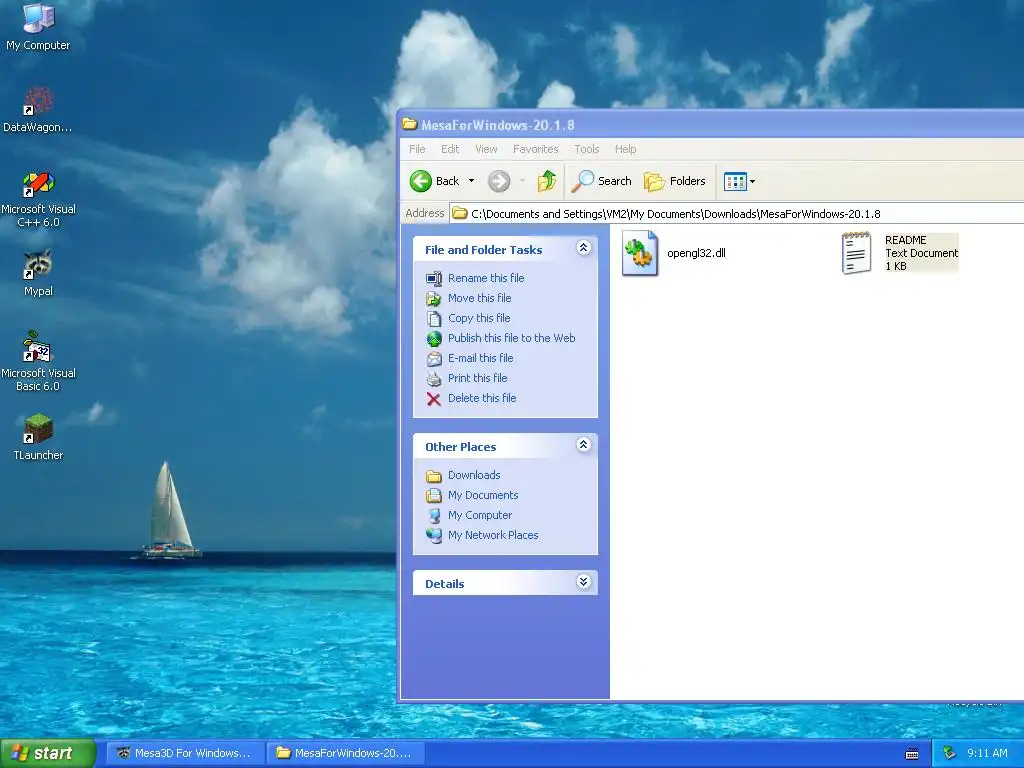Open Search pane in Explorer toolbar
Screen dimensions: 1024x768
[601, 181]
